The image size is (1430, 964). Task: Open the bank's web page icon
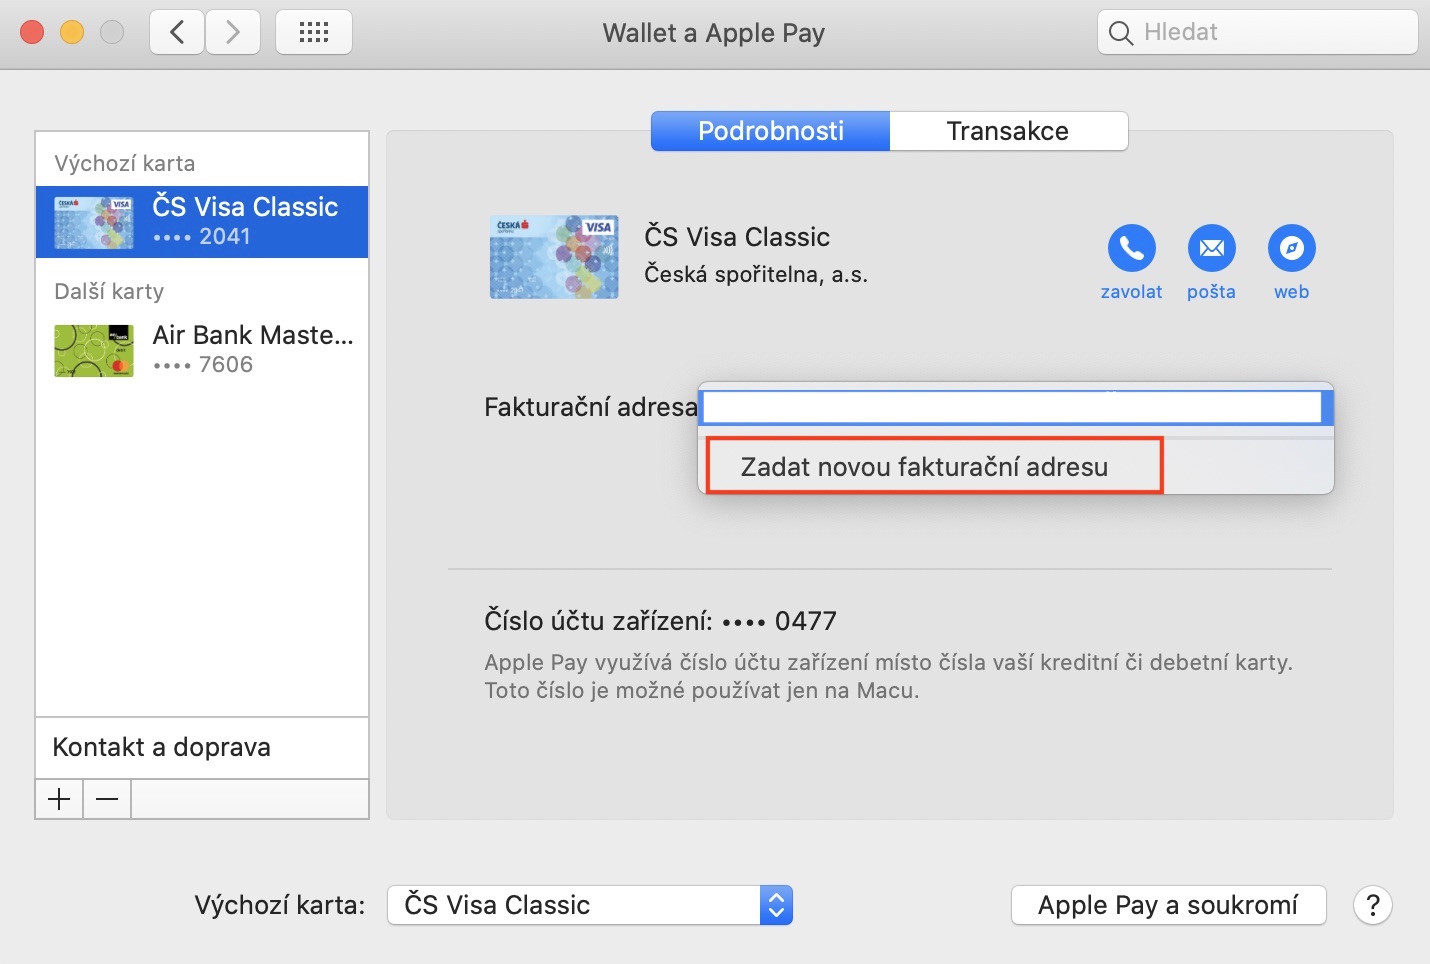[x=1291, y=248]
